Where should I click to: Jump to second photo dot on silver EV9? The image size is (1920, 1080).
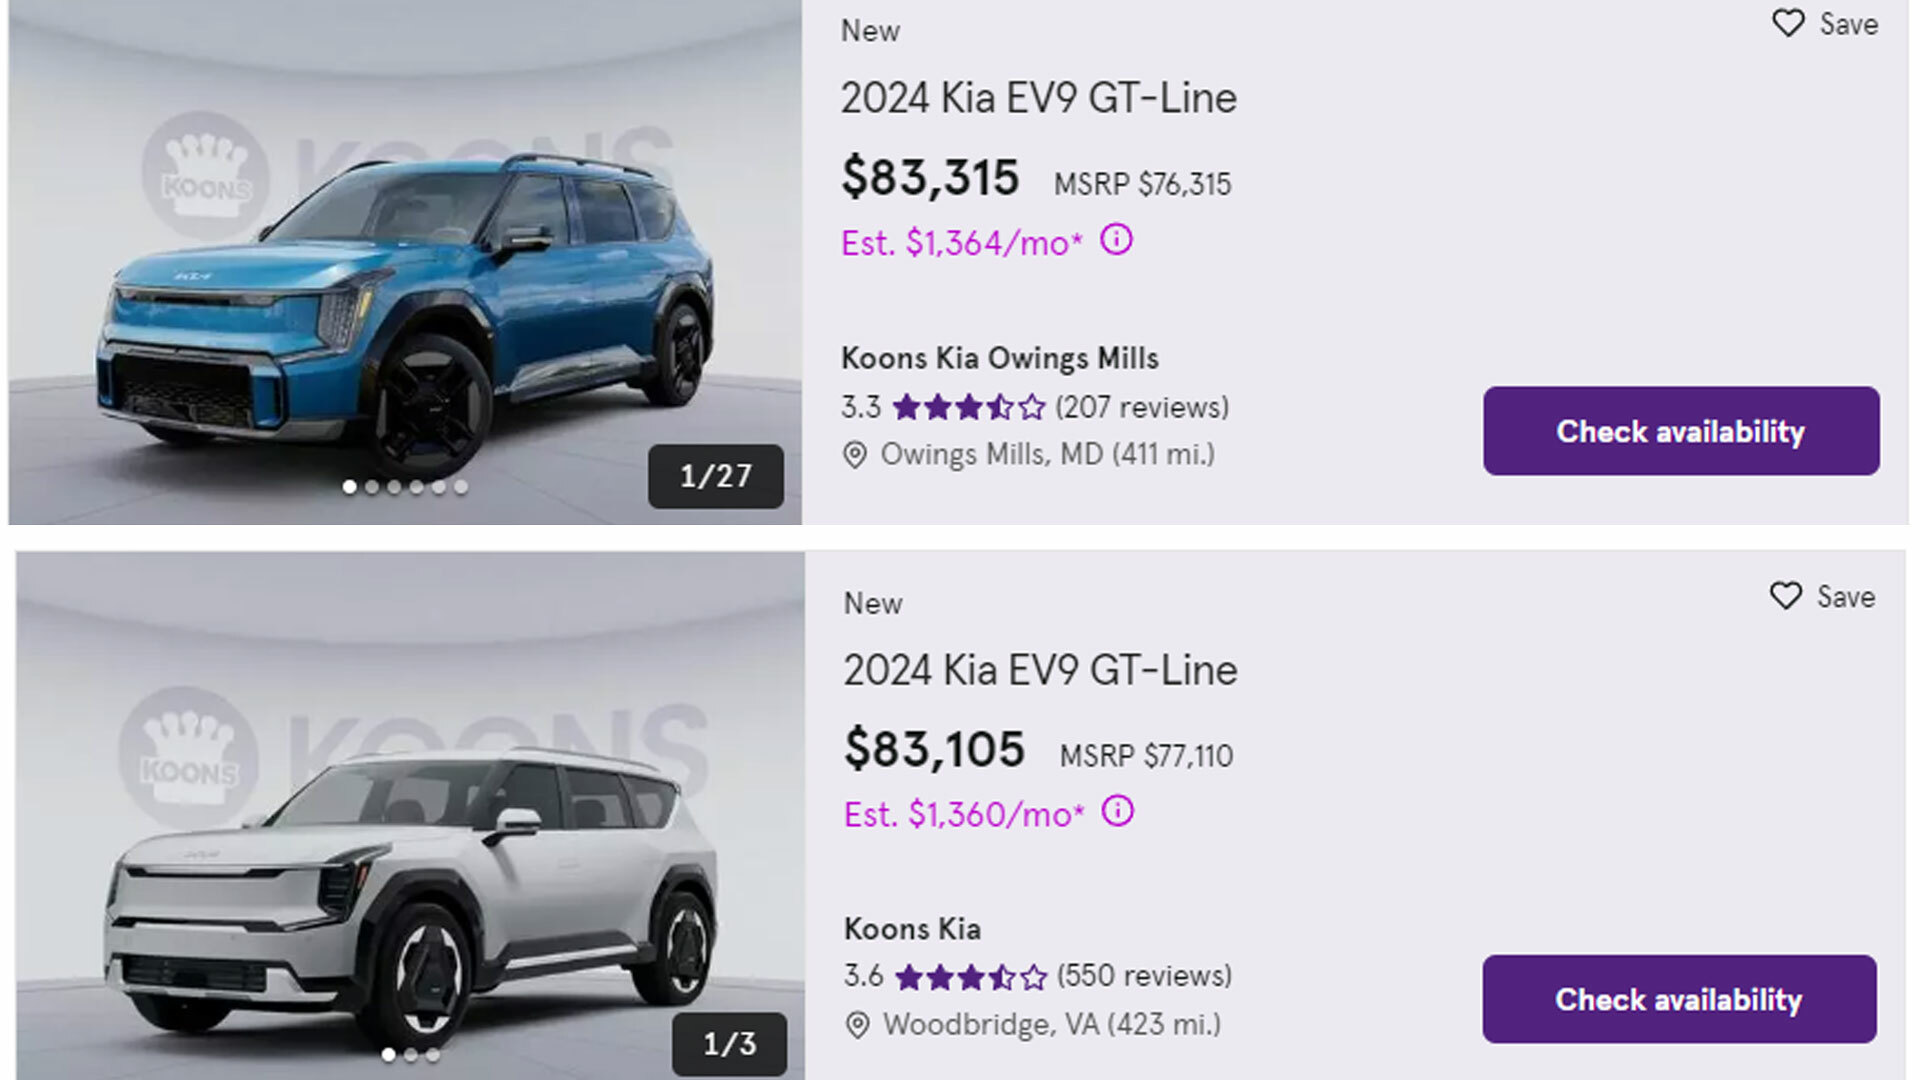coord(410,1055)
